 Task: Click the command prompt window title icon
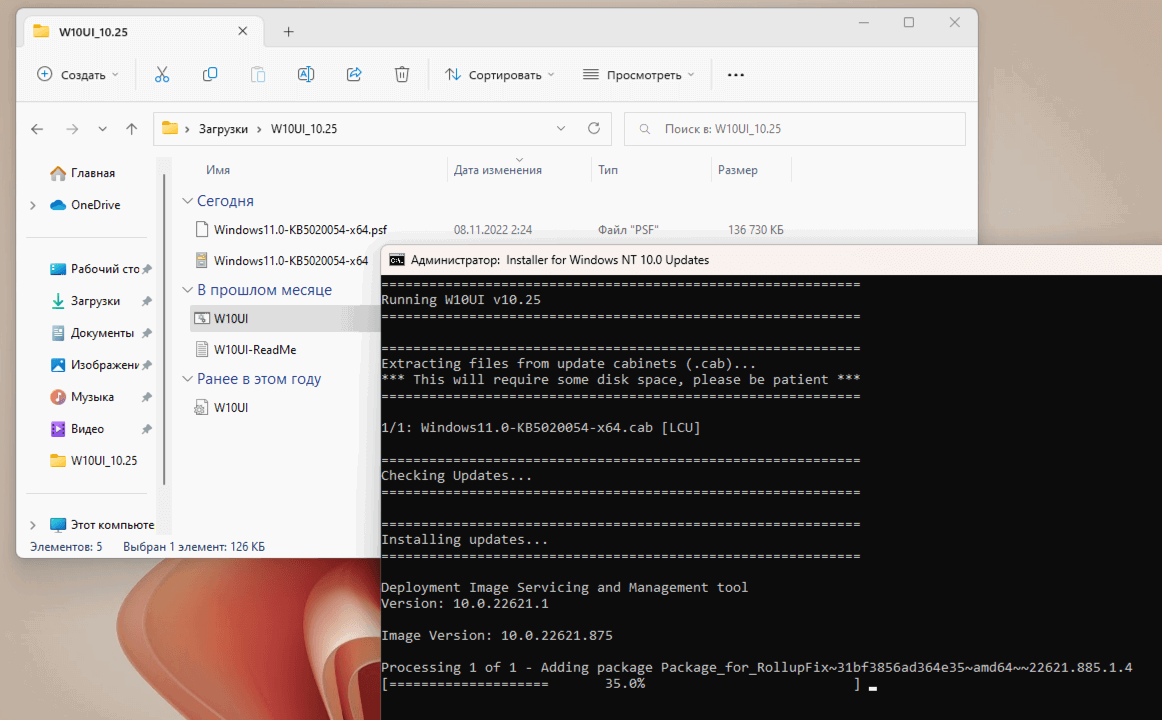[x=396, y=260]
